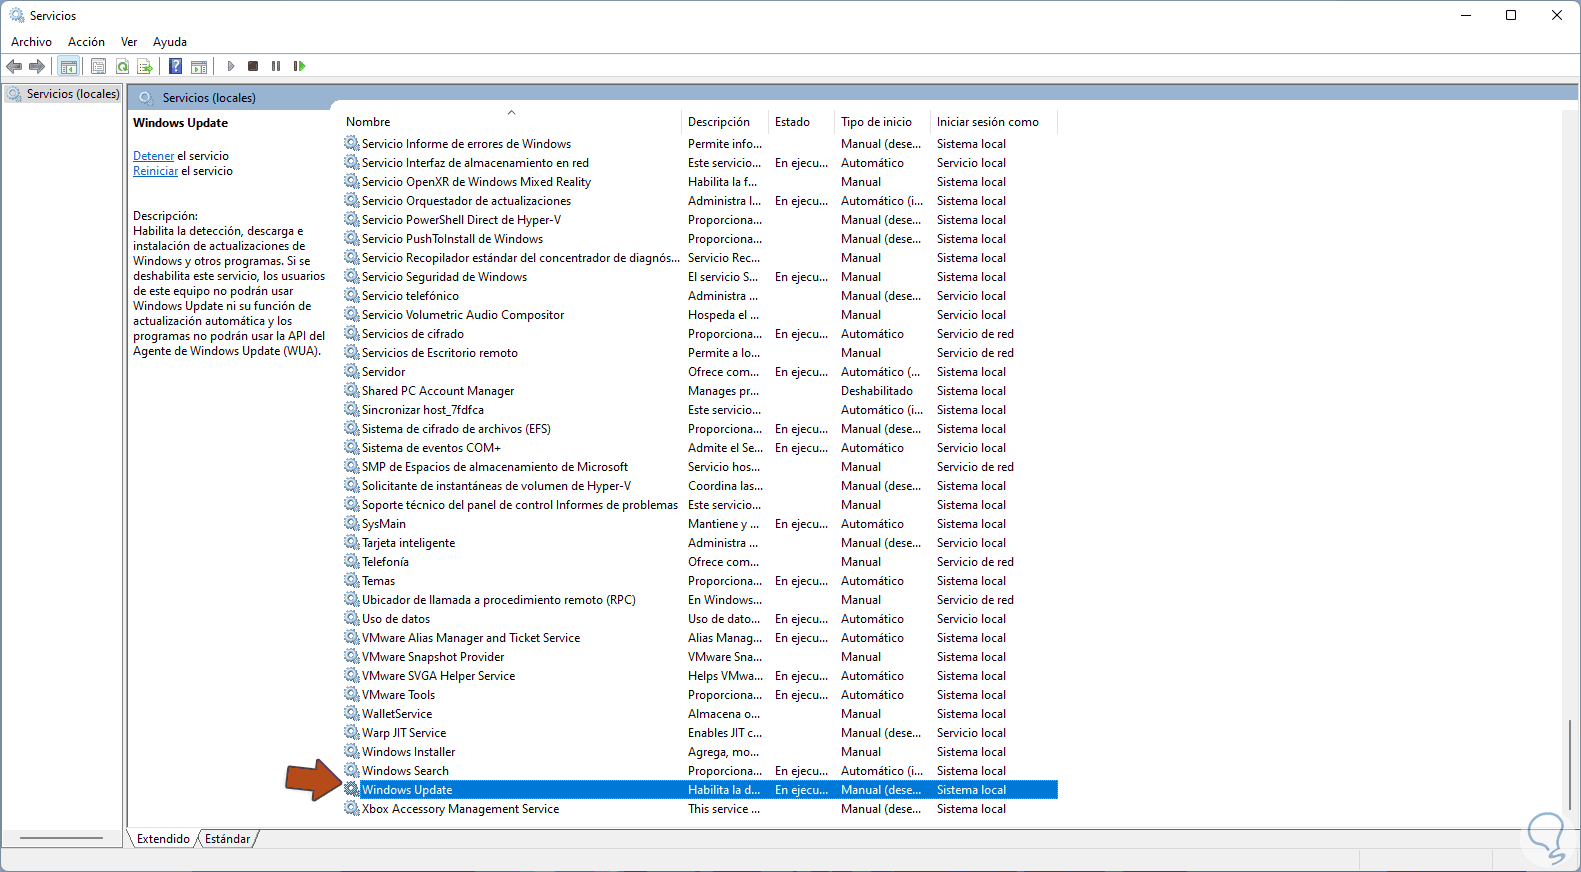
Task: Select Sistema de eventos COM+ name
Action: [431, 448]
